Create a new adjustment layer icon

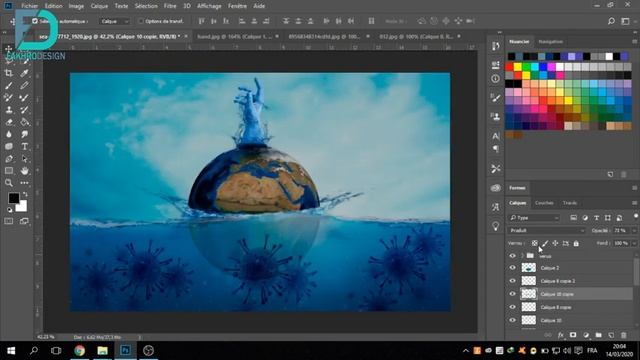pyautogui.click(x=586, y=335)
